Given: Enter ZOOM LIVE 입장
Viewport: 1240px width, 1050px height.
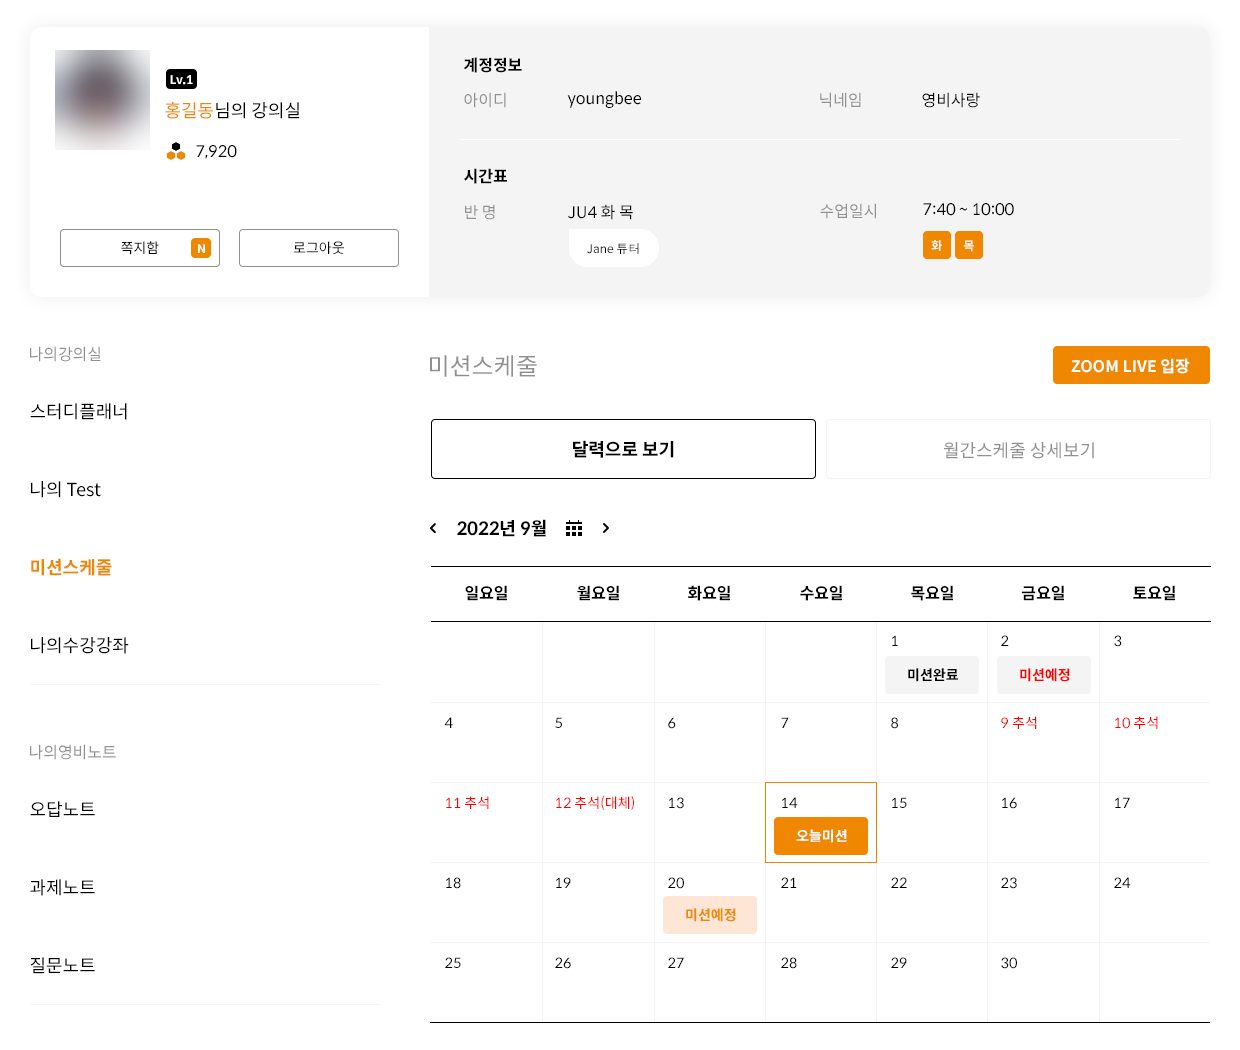Looking at the screenshot, I should pos(1131,365).
